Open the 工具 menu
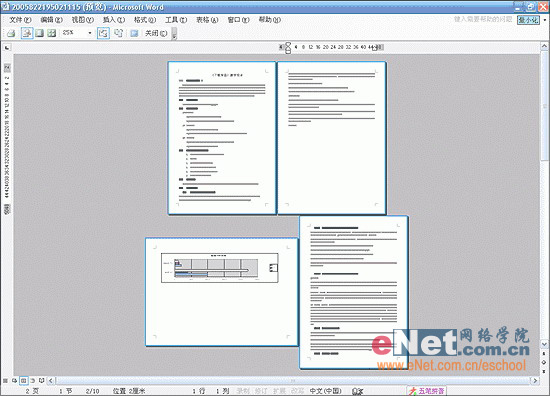Screen dimensions: 550x396 click(x=176, y=20)
